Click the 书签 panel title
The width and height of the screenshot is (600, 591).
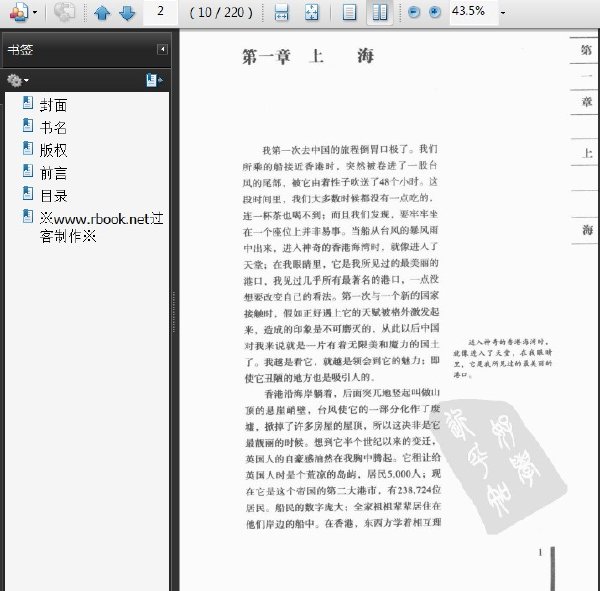[x=20, y=50]
